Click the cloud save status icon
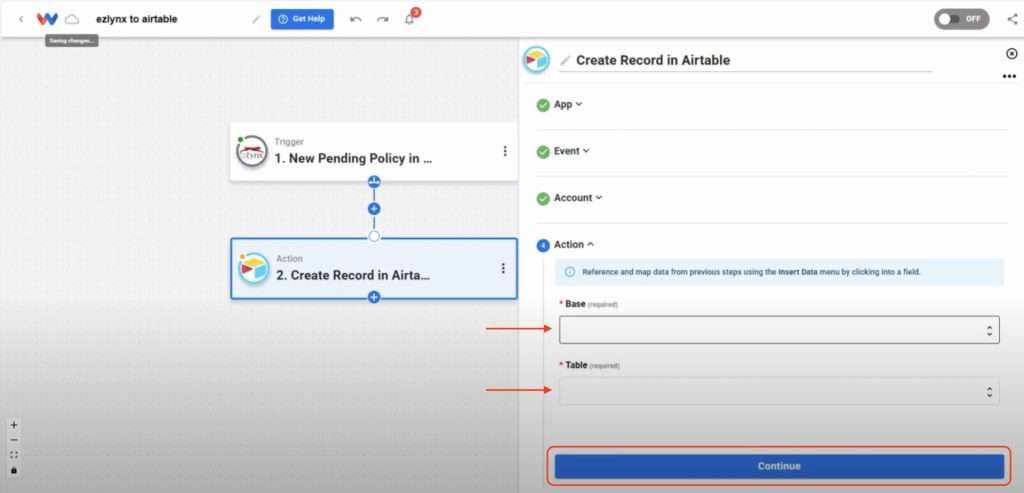1024x493 pixels. [72, 19]
